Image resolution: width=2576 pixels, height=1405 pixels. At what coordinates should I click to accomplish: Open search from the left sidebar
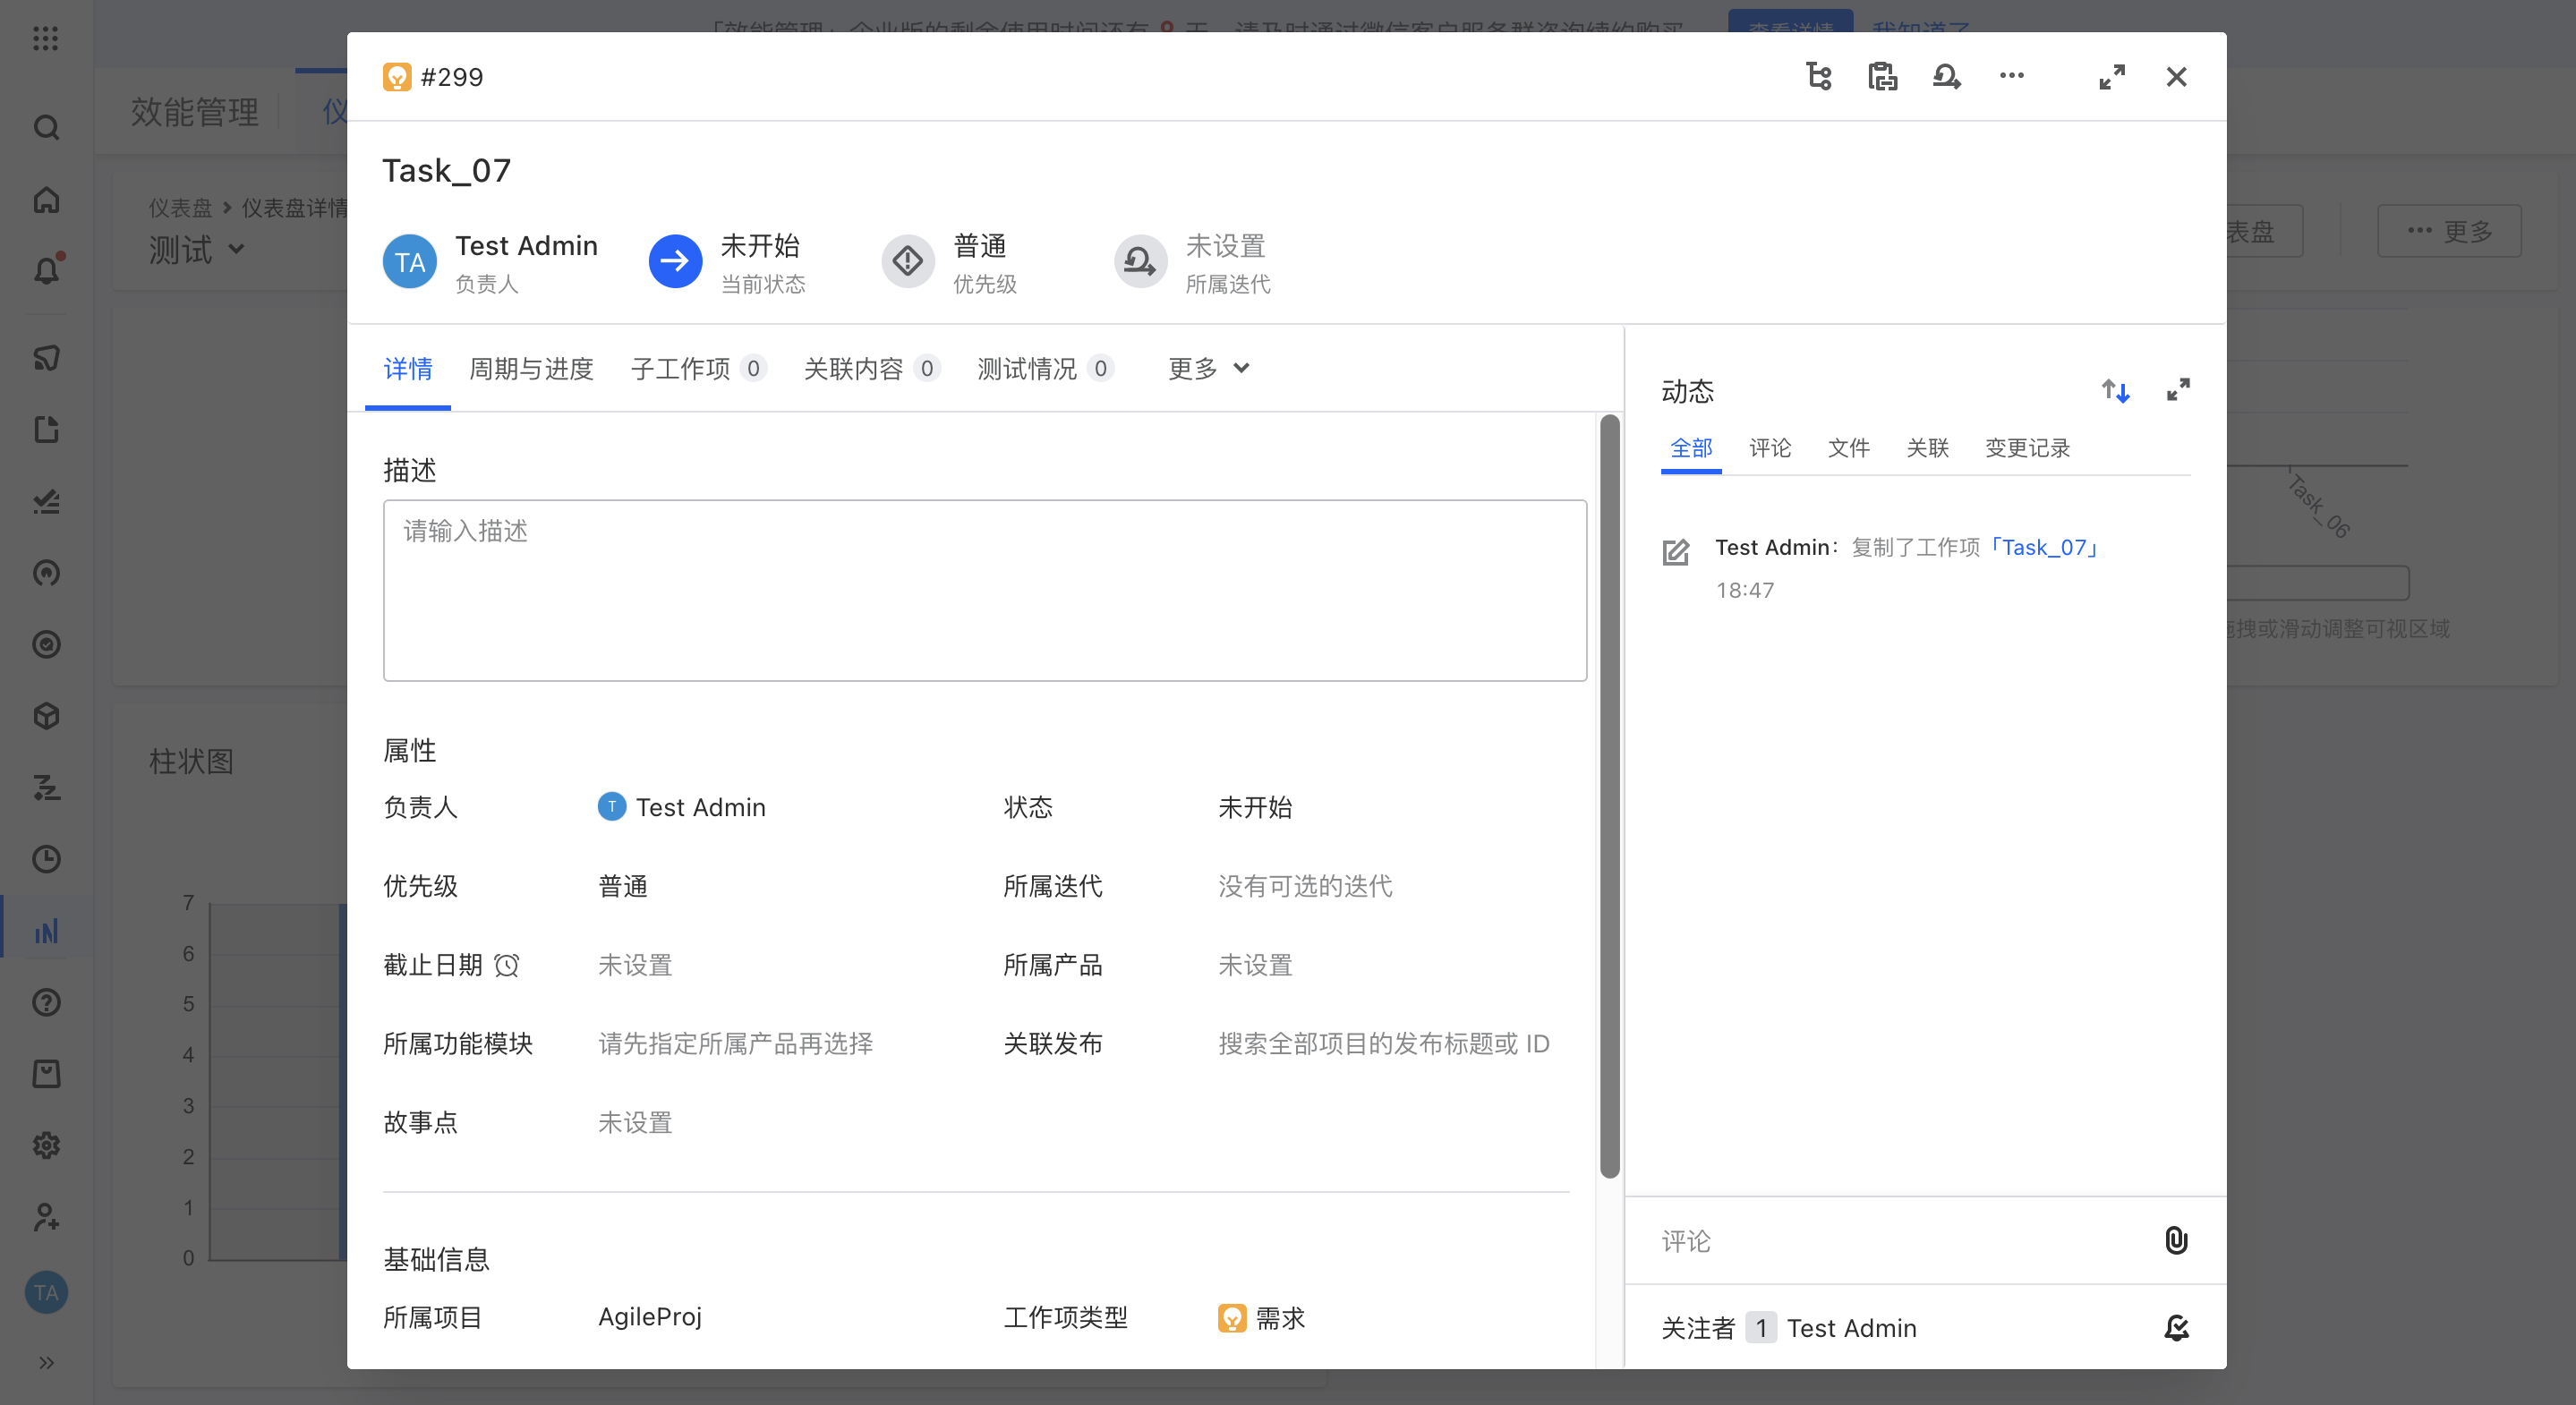(x=46, y=128)
